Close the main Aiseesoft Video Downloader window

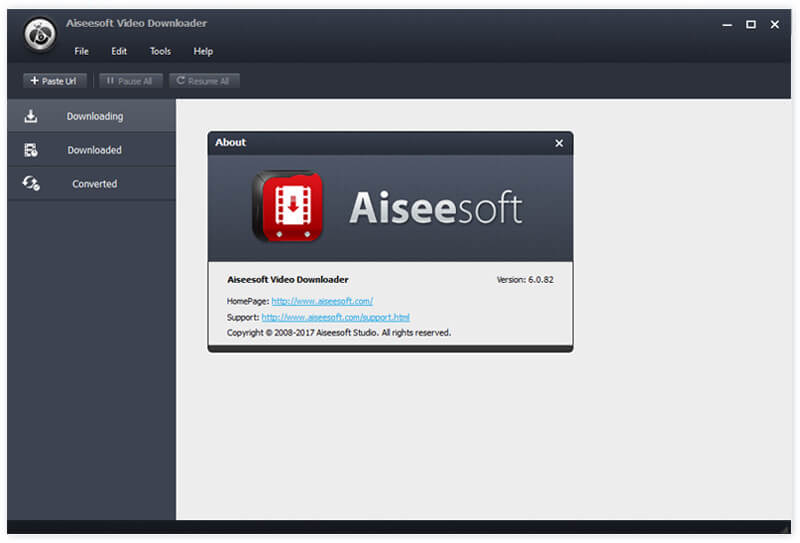coord(774,24)
